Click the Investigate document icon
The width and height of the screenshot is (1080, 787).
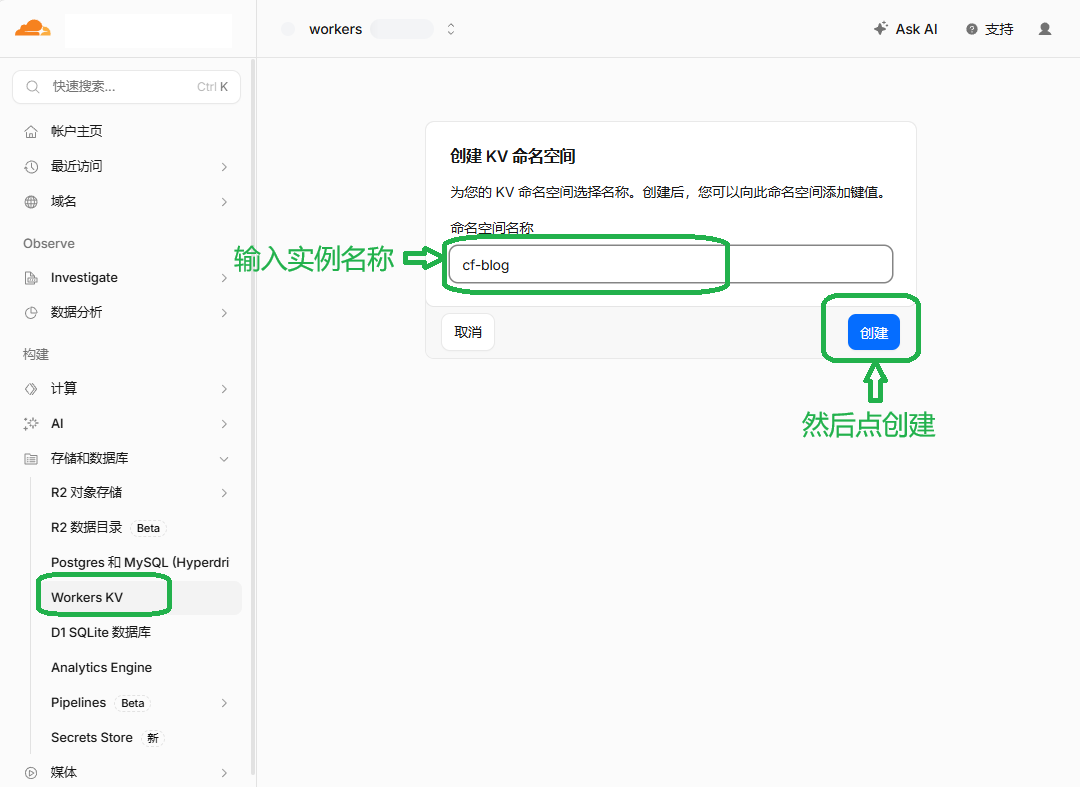pos(31,277)
